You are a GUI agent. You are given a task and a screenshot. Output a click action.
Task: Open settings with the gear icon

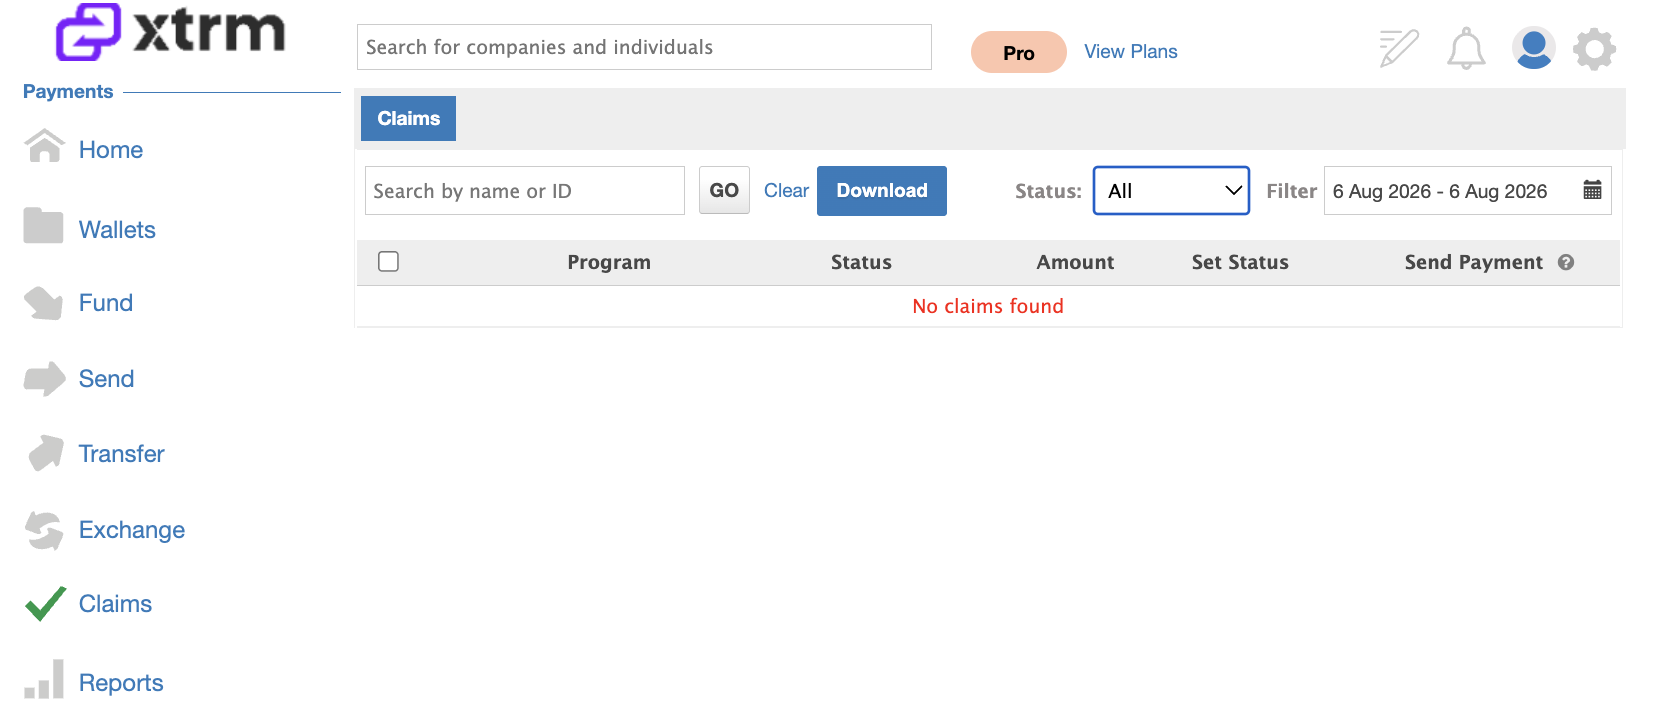1594,48
